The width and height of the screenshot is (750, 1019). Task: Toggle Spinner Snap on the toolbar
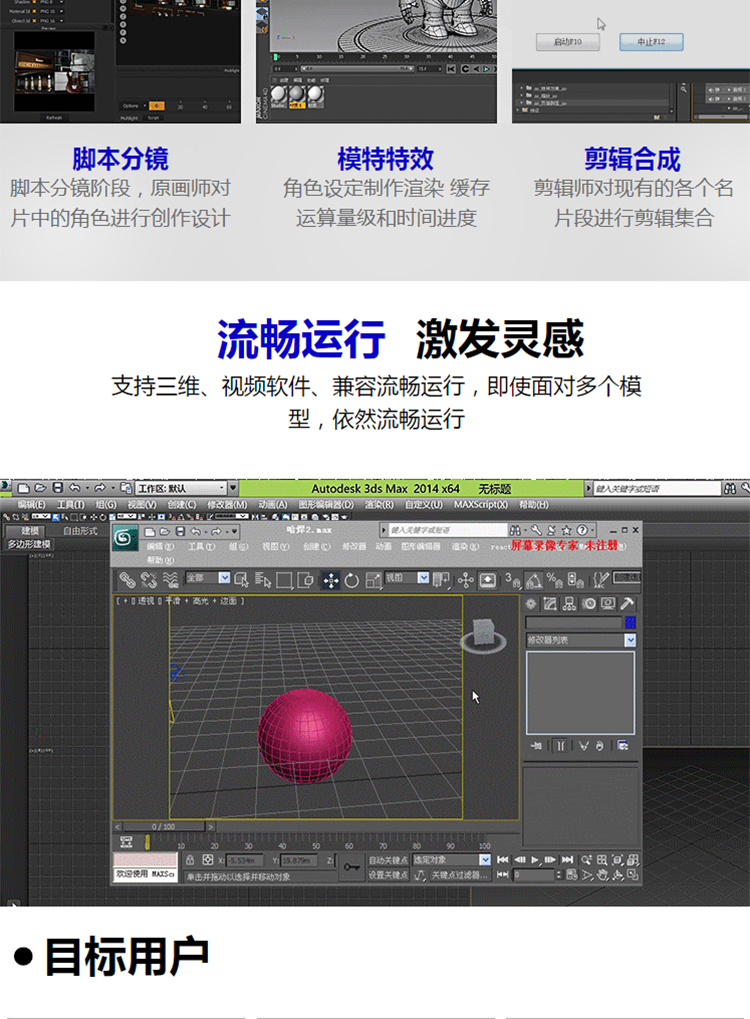[x=575, y=580]
